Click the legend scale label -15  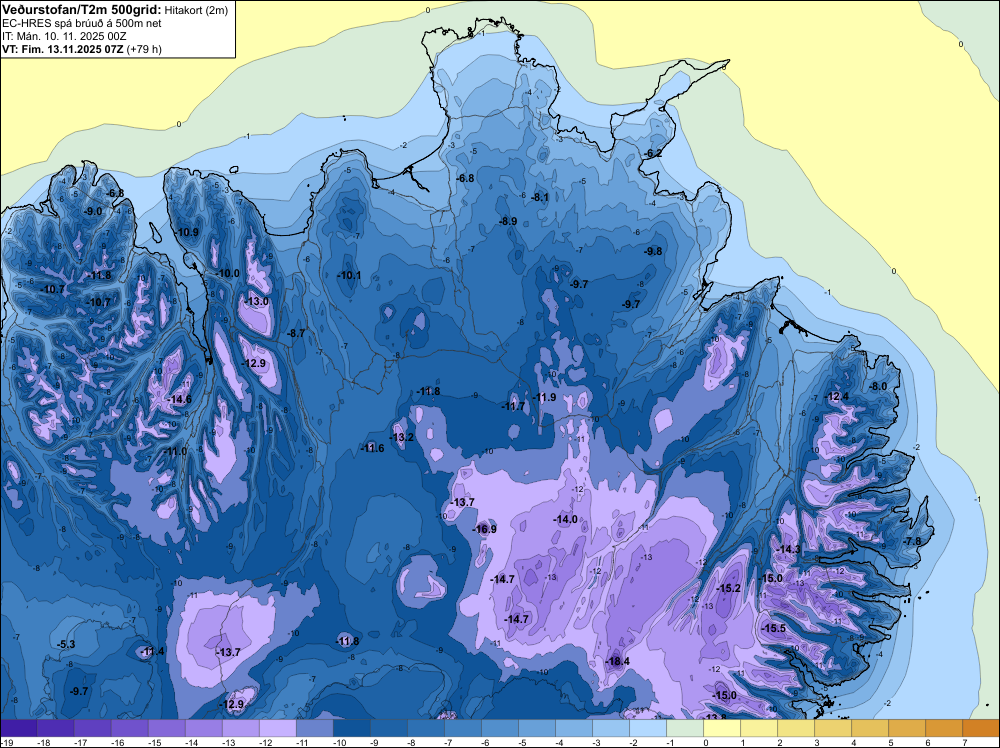pos(155,742)
